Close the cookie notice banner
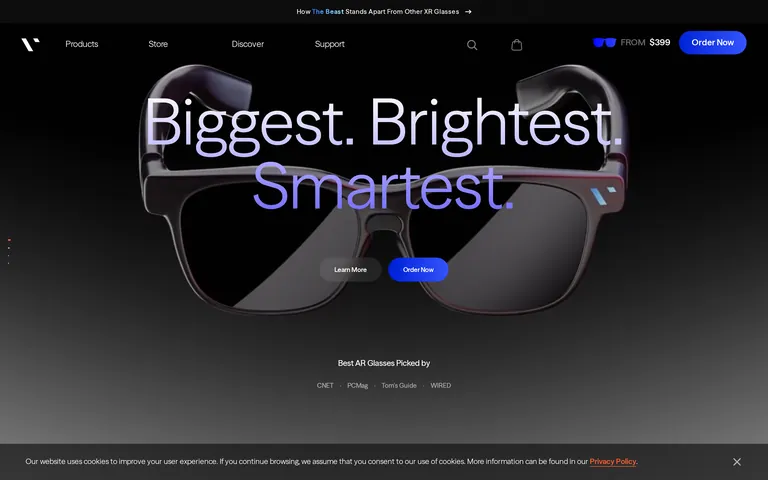The width and height of the screenshot is (768, 480). pos(737,462)
